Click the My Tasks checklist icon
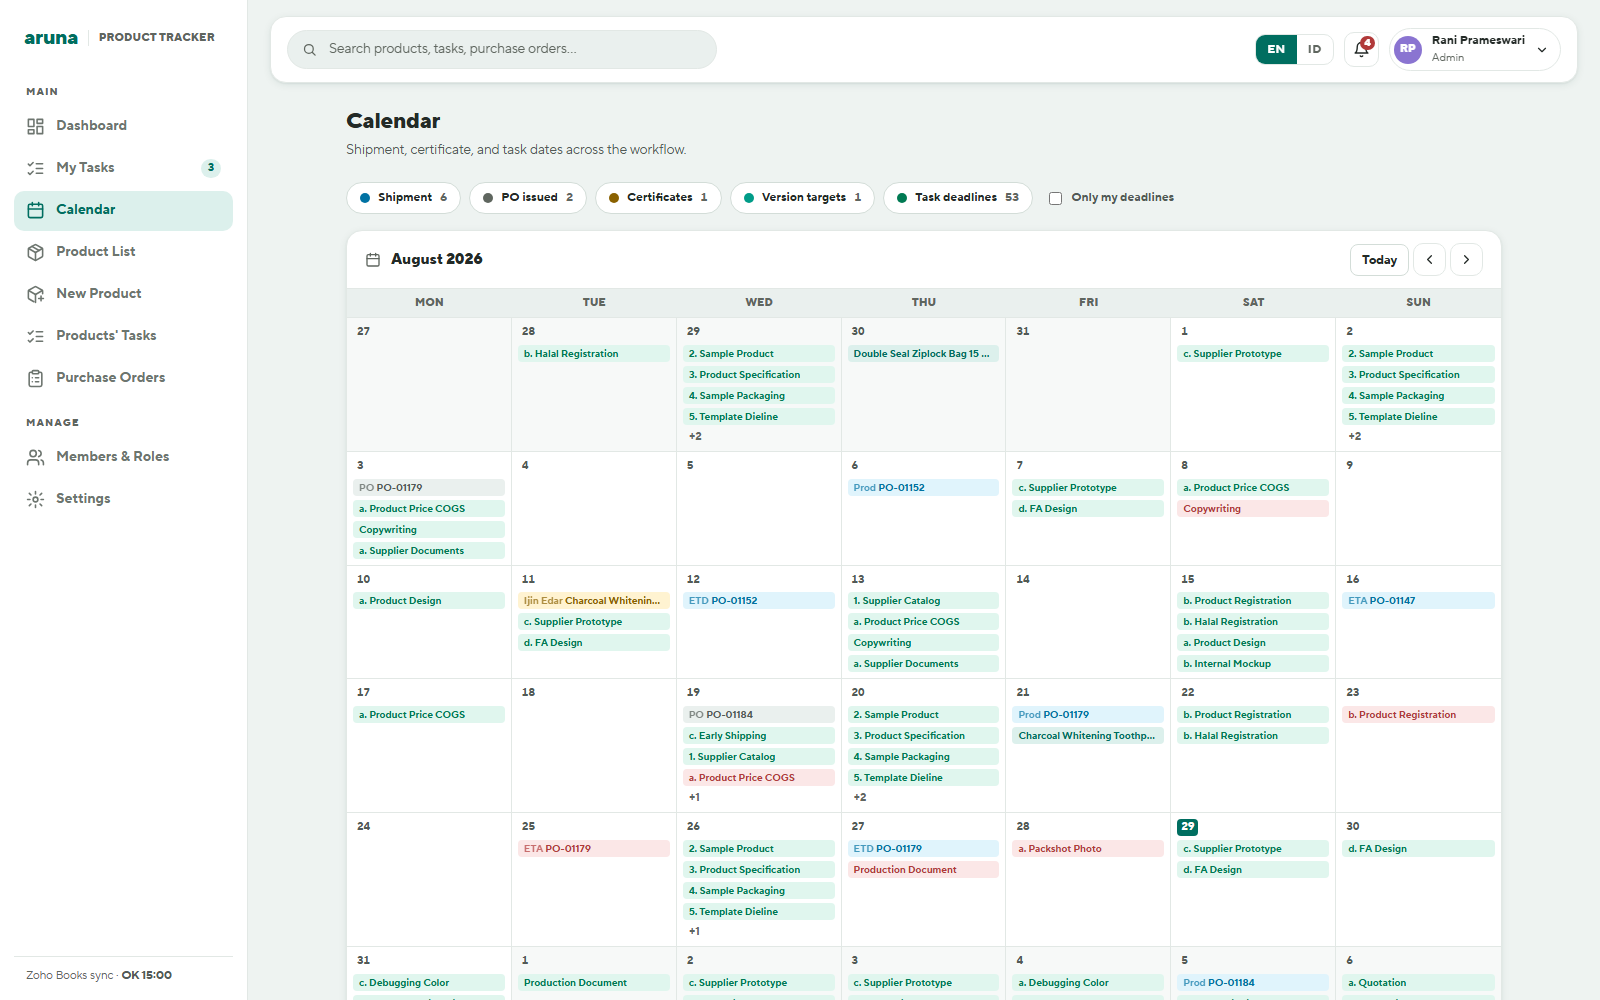Screen dimensions: 1600x1000 (x=36, y=168)
